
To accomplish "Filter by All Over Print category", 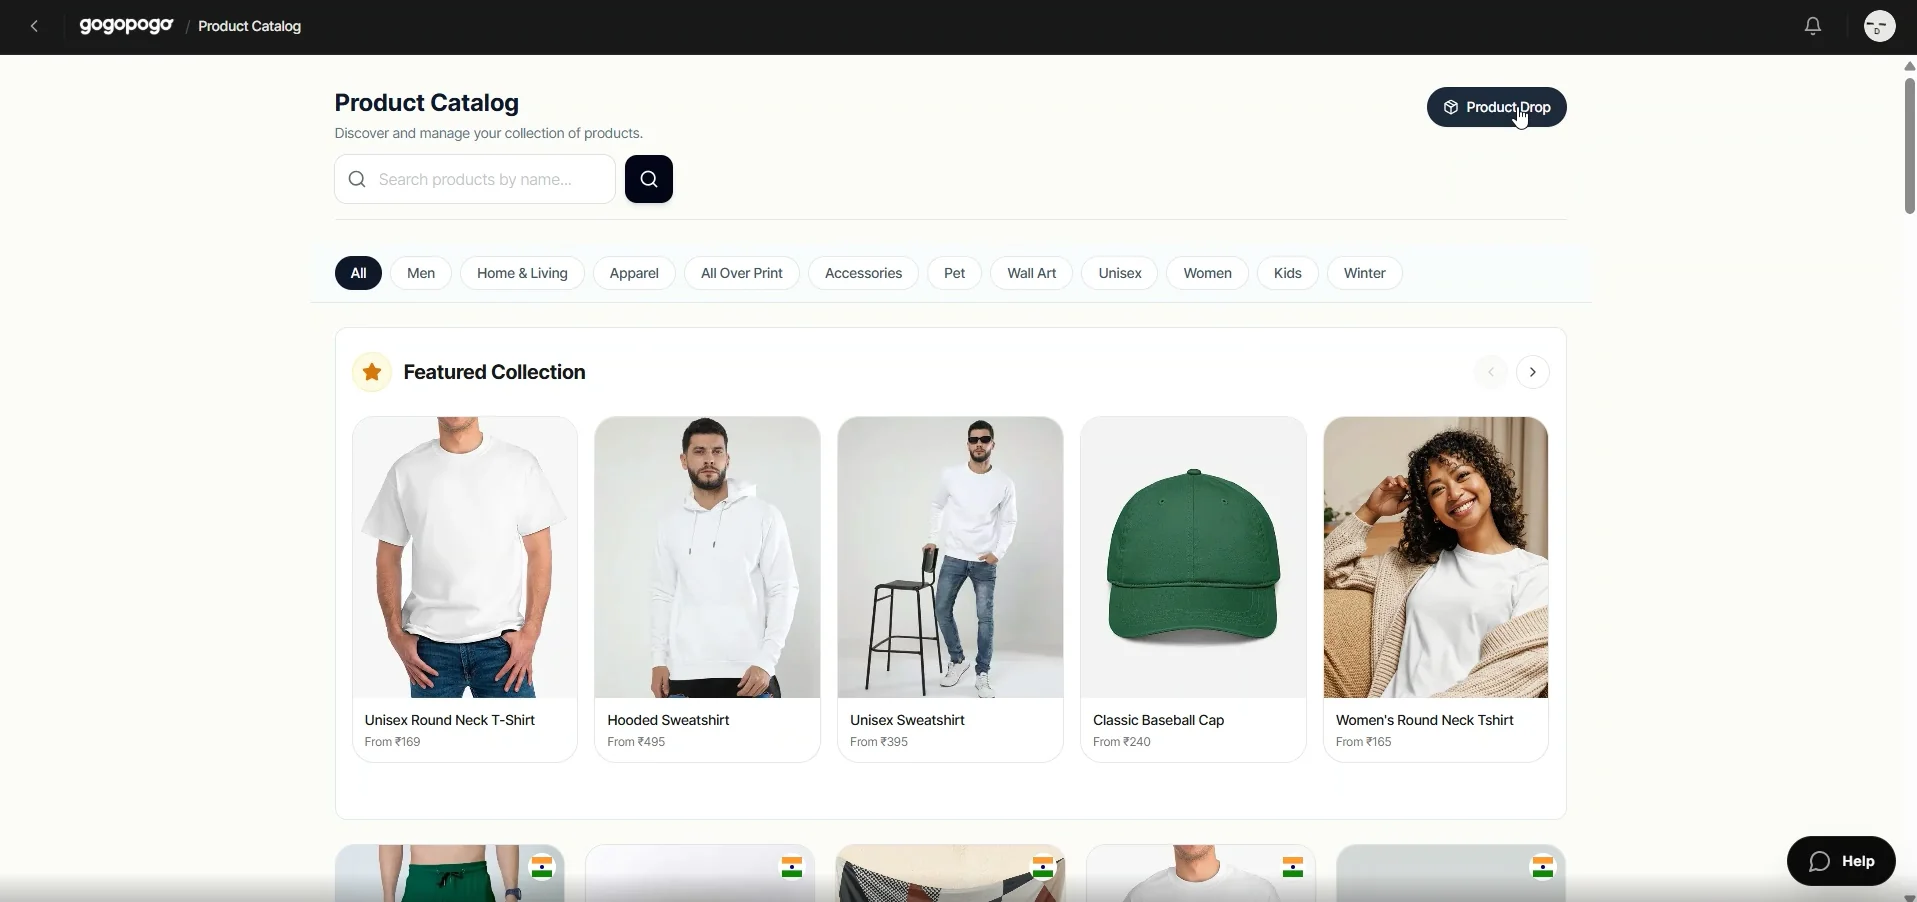I will pos(742,274).
